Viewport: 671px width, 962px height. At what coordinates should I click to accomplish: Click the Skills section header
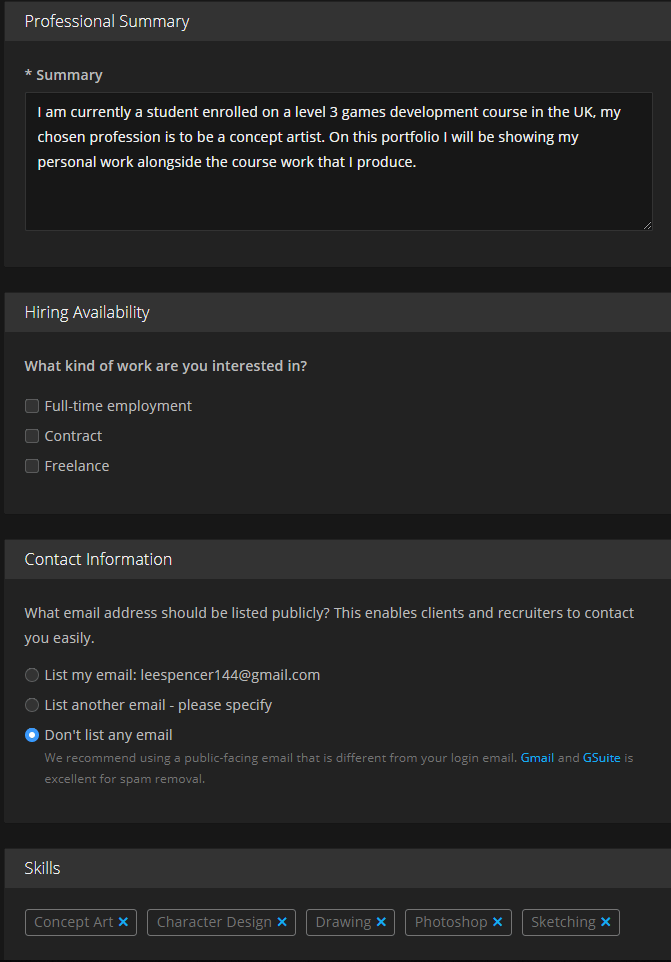[43, 868]
